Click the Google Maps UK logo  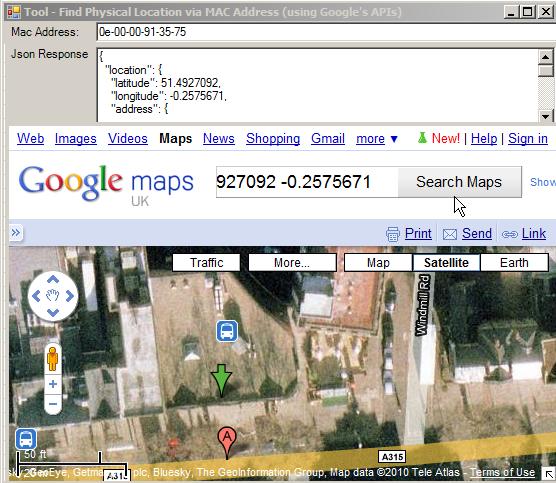pos(106,185)
